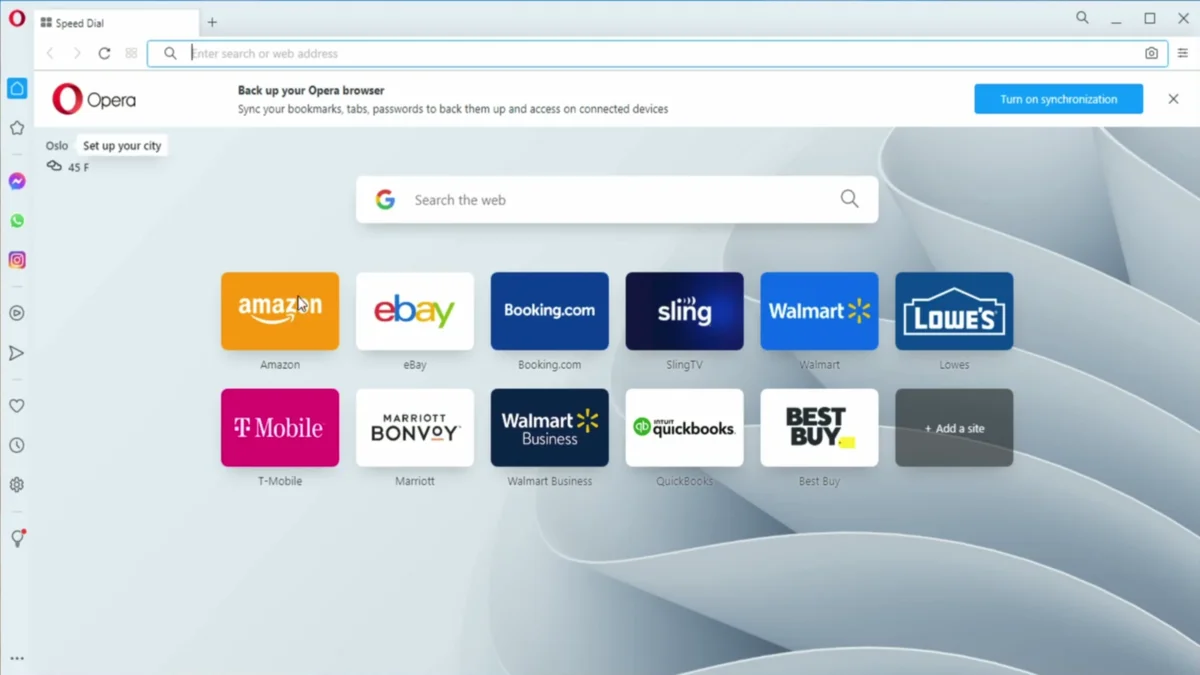Open Bookmarks star icon in sidebar
Image resolution: width=1200 pixels, height=675 pixels.
[17, 128]
